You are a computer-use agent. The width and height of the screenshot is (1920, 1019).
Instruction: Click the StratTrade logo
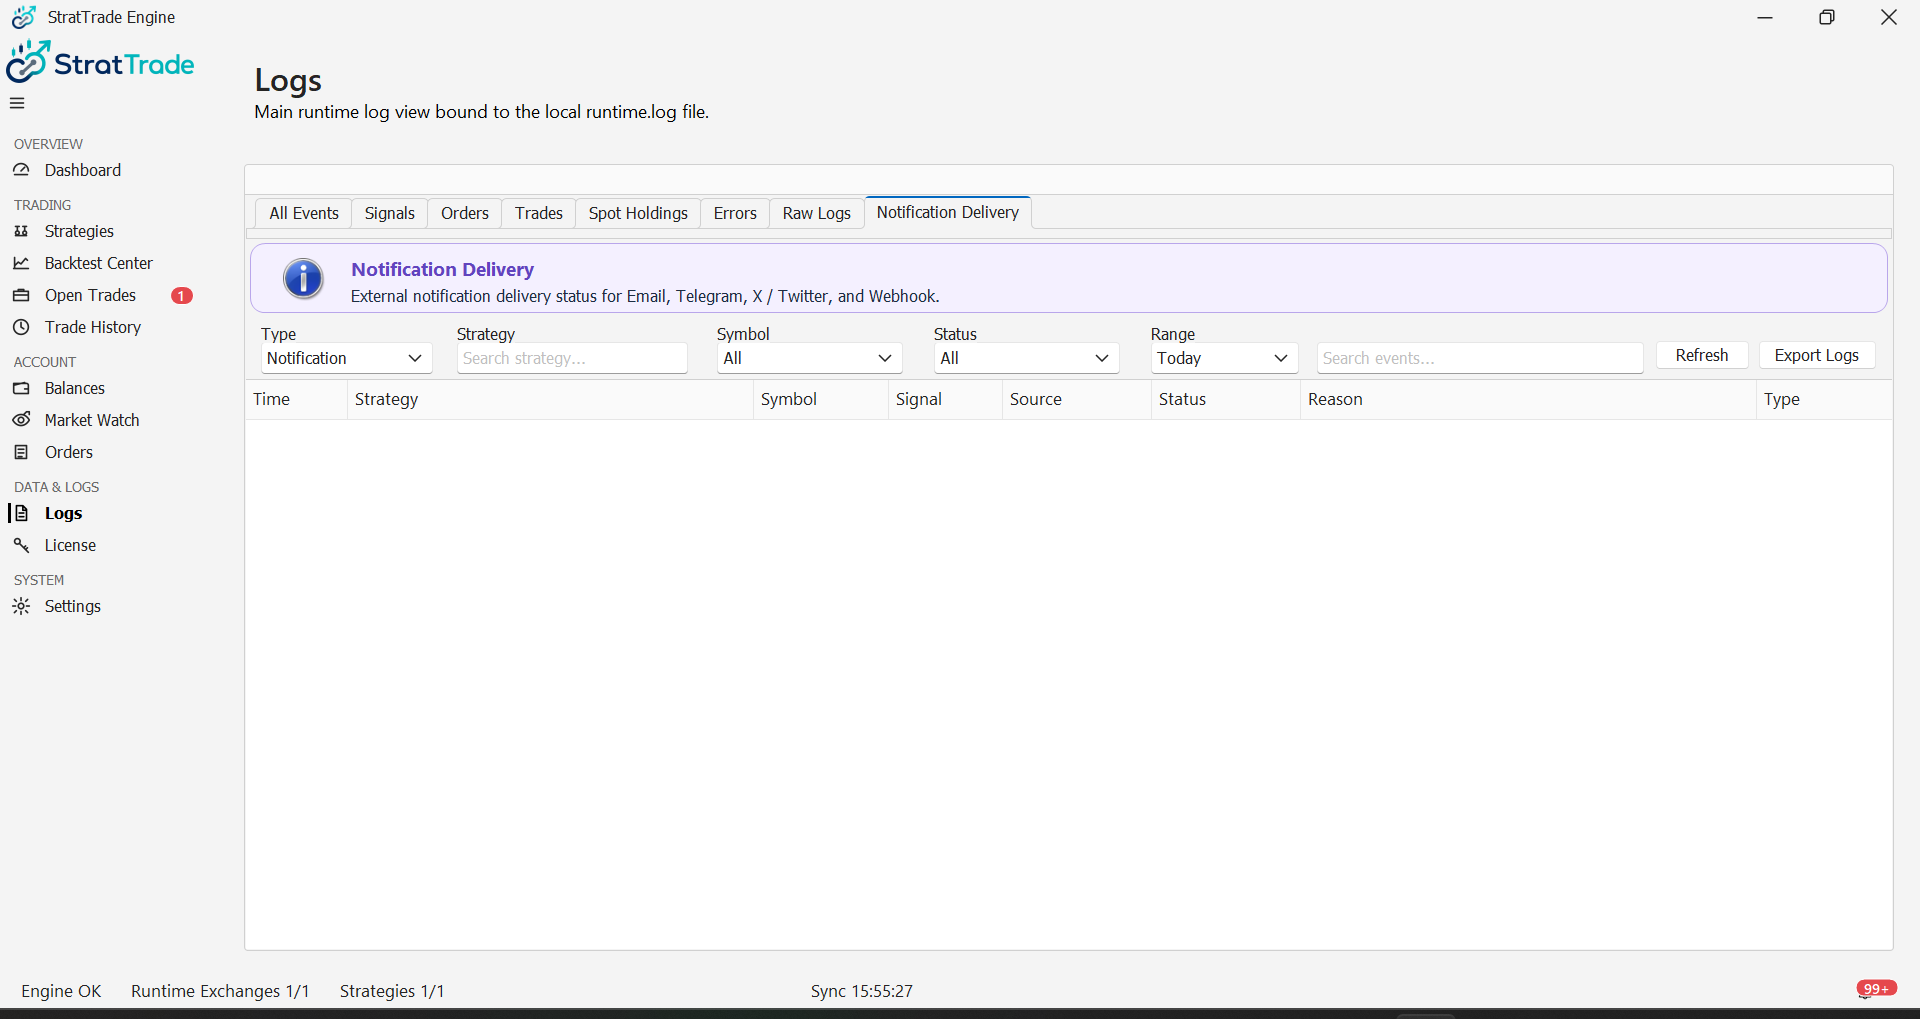100,63
